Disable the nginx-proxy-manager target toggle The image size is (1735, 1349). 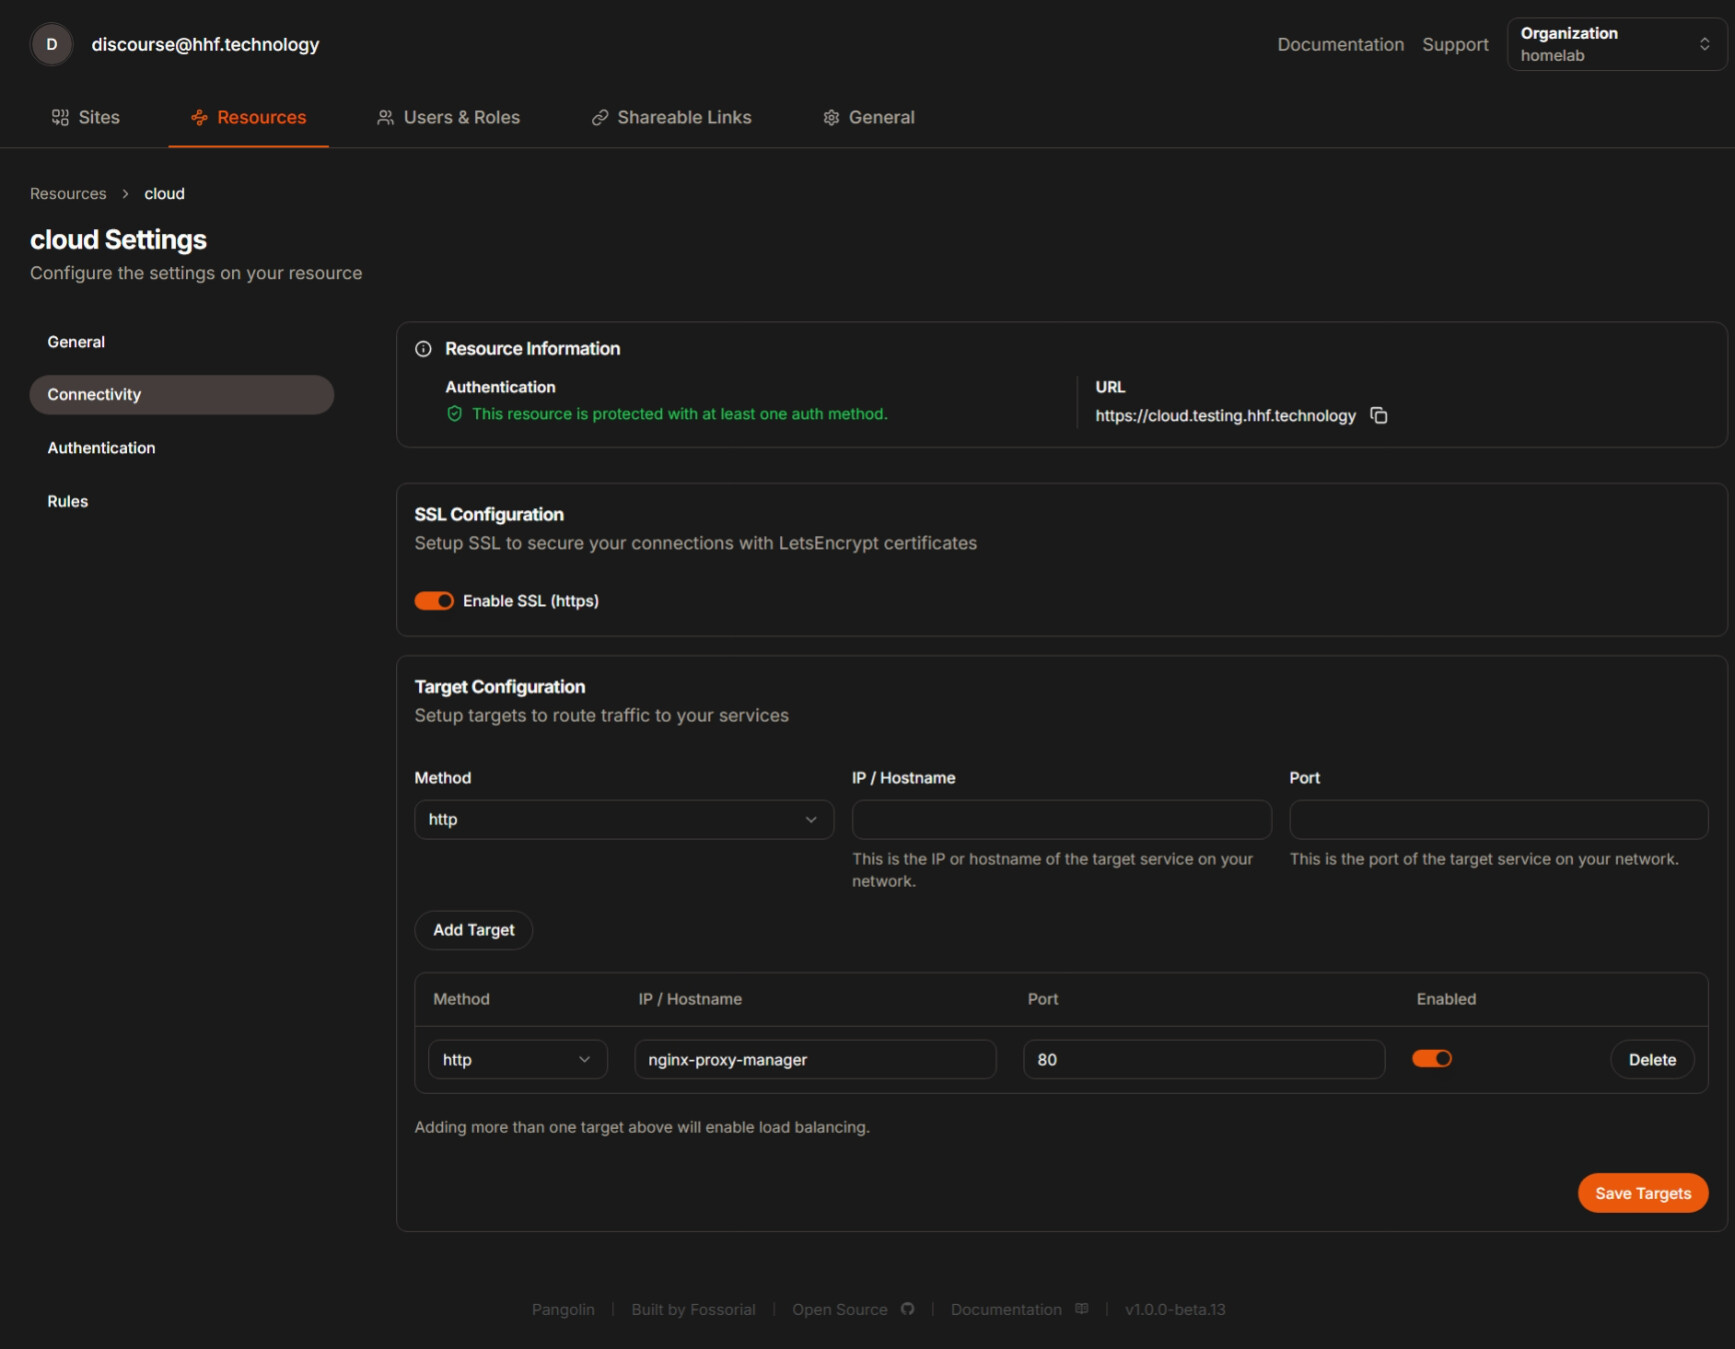pos(1432,1059)
